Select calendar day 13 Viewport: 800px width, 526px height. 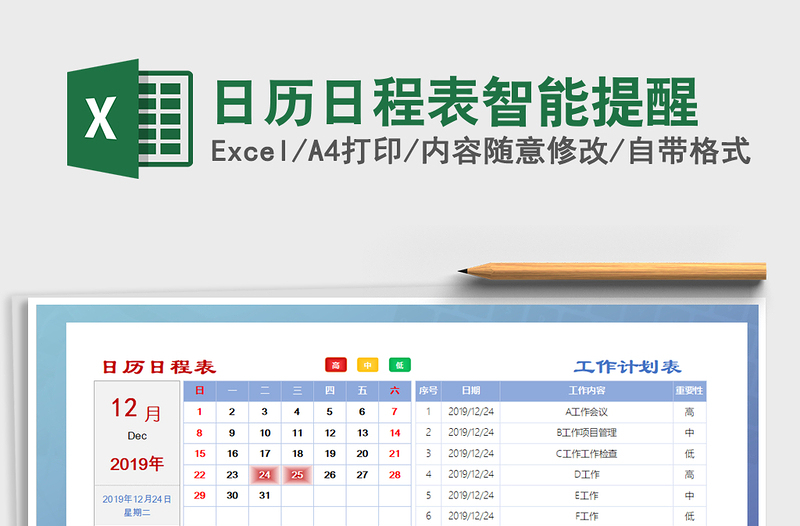(362, 433)
